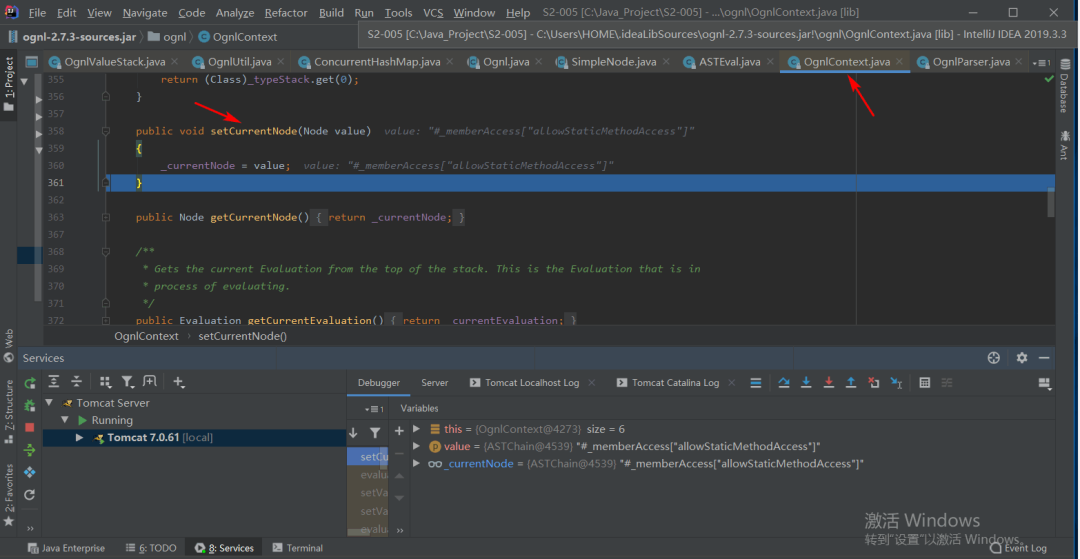Viewport: 1080px width, 559px height.
Task: Open the Group By options in Services
Action: coord(105,381)
